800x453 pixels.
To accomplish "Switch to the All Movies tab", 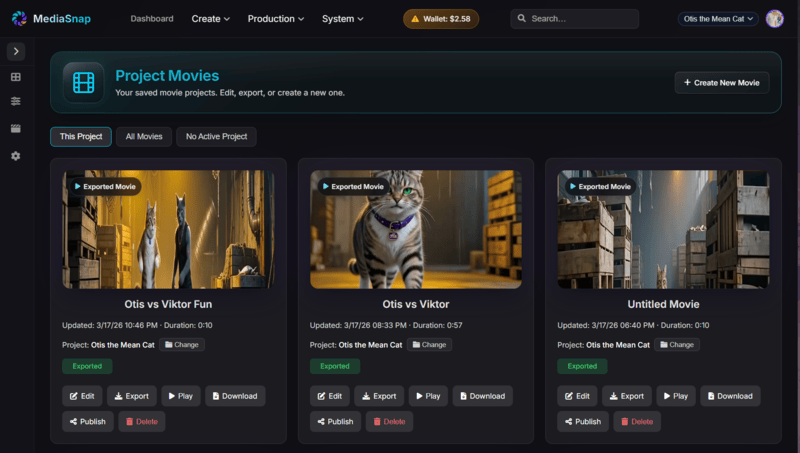I will (x=144, y=137).
